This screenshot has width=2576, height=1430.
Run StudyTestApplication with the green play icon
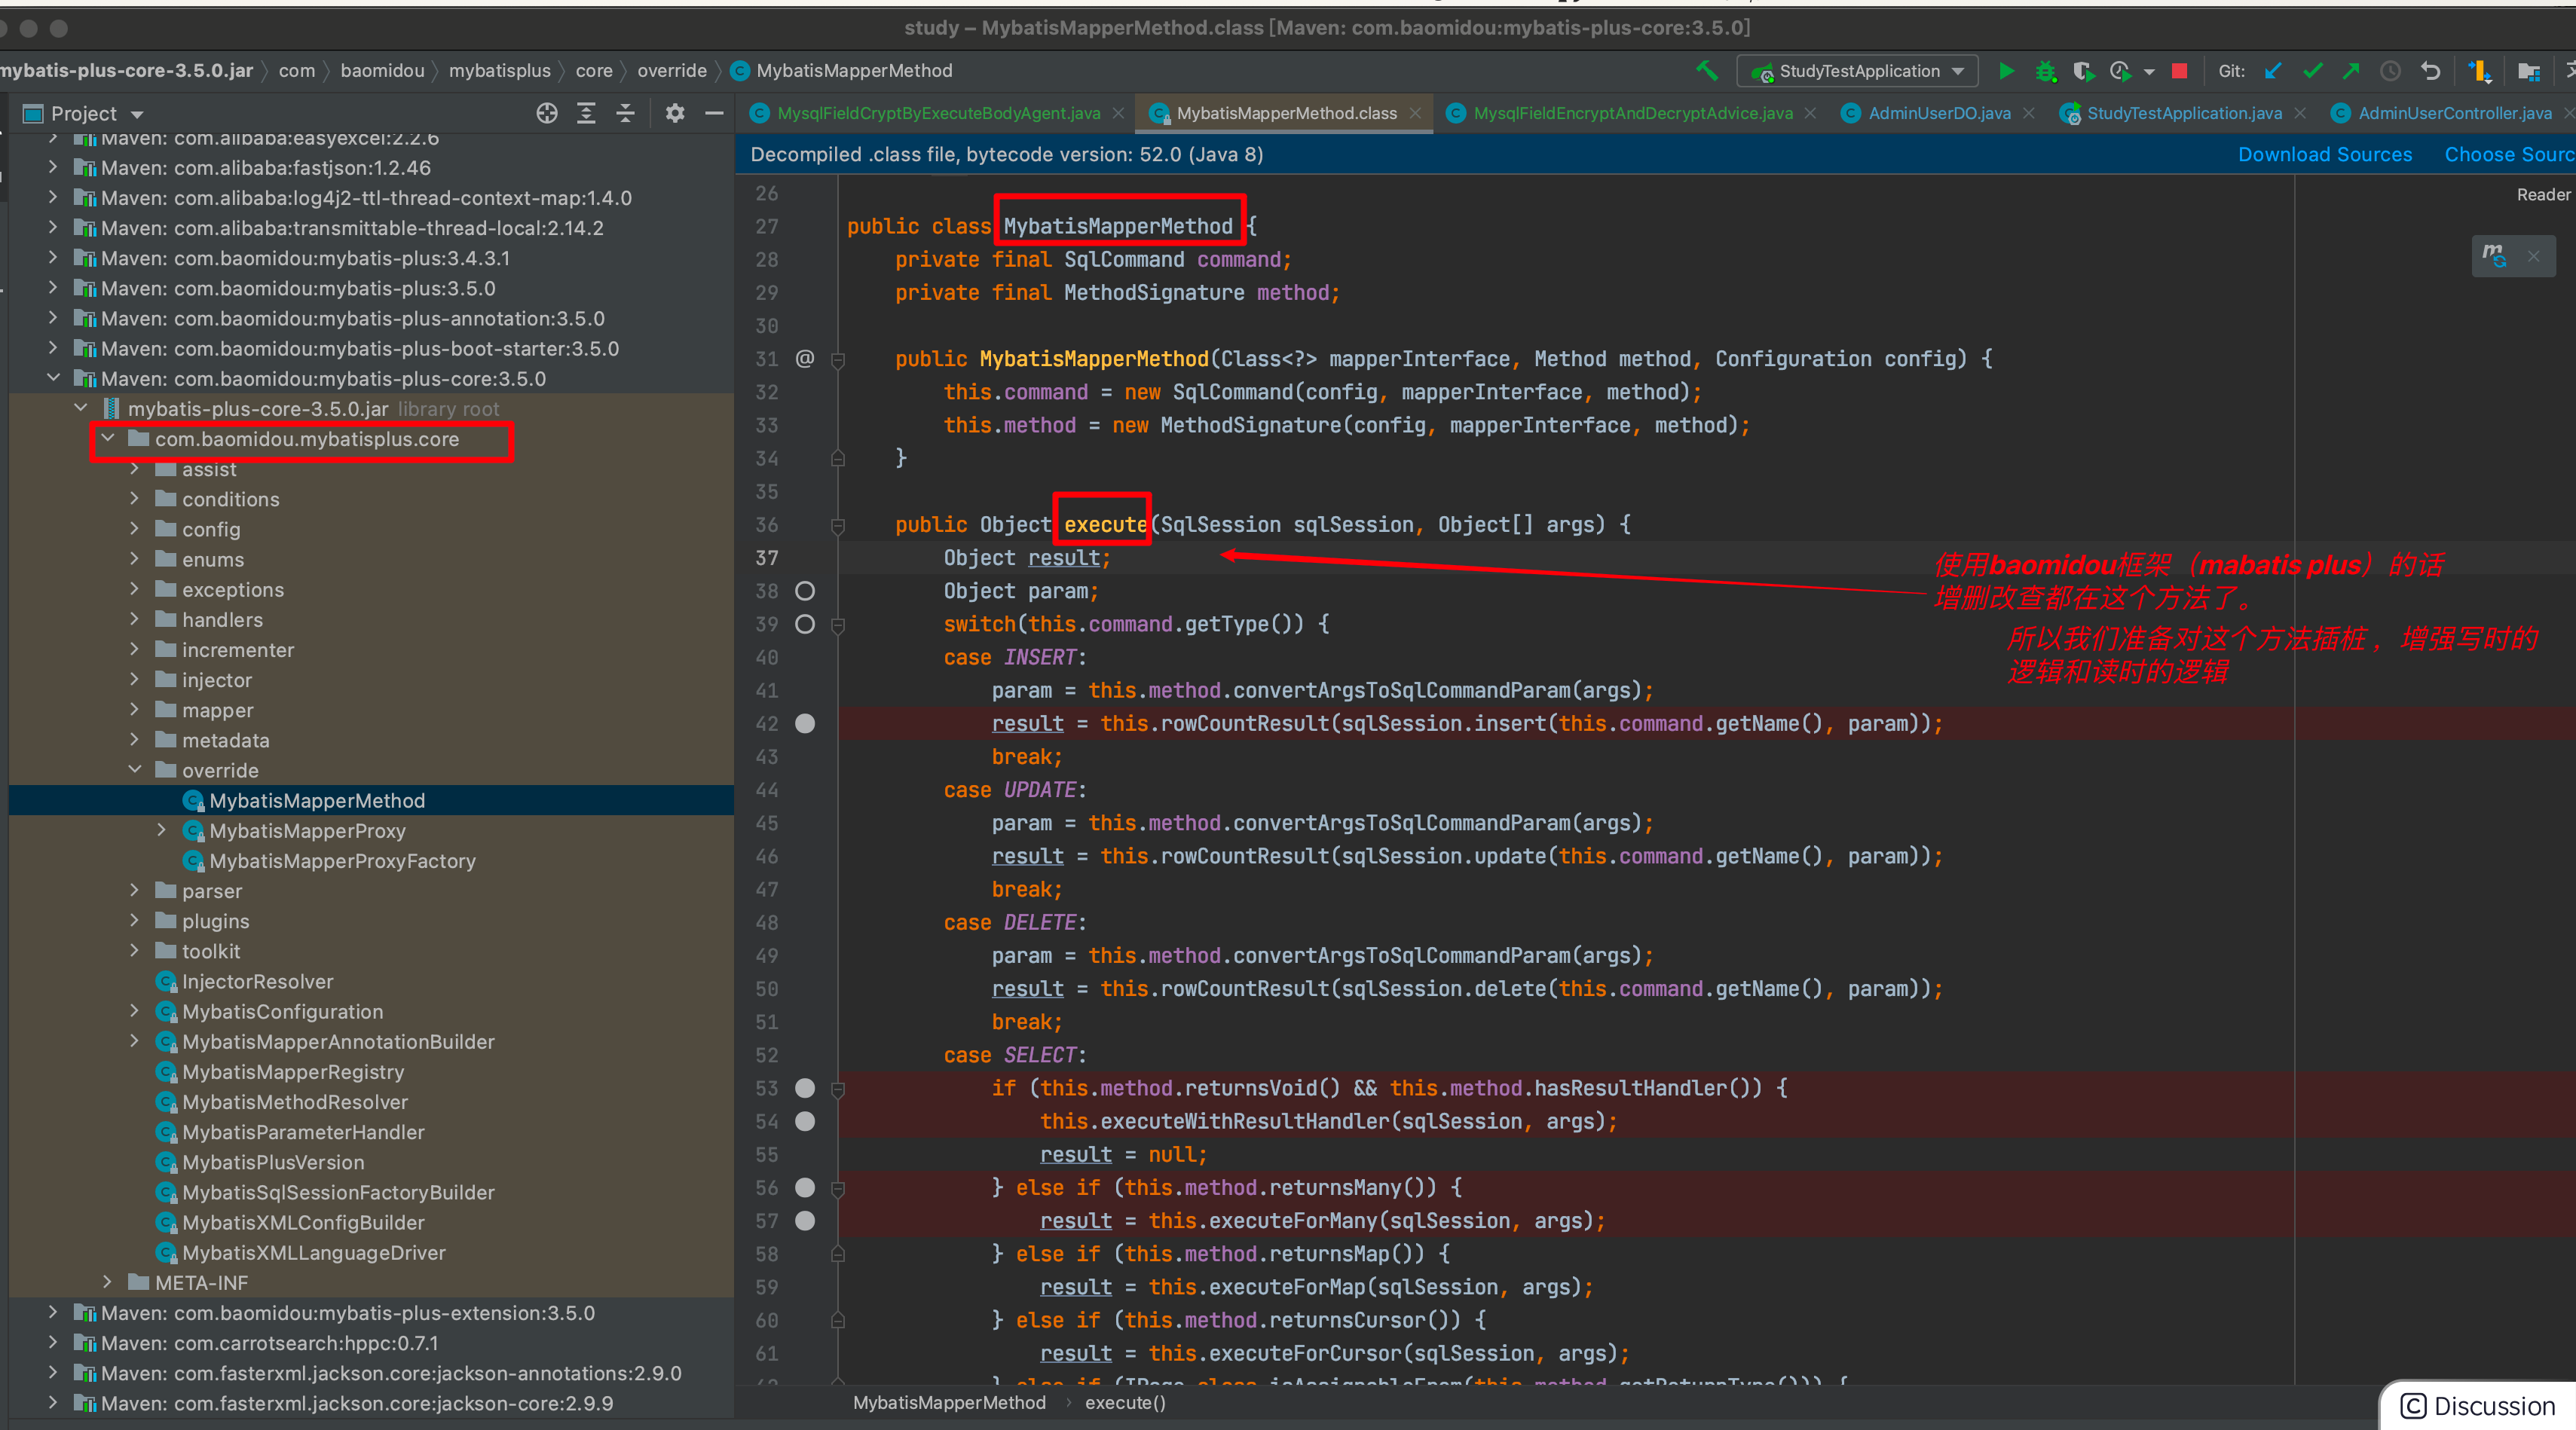coord(2006,71)
